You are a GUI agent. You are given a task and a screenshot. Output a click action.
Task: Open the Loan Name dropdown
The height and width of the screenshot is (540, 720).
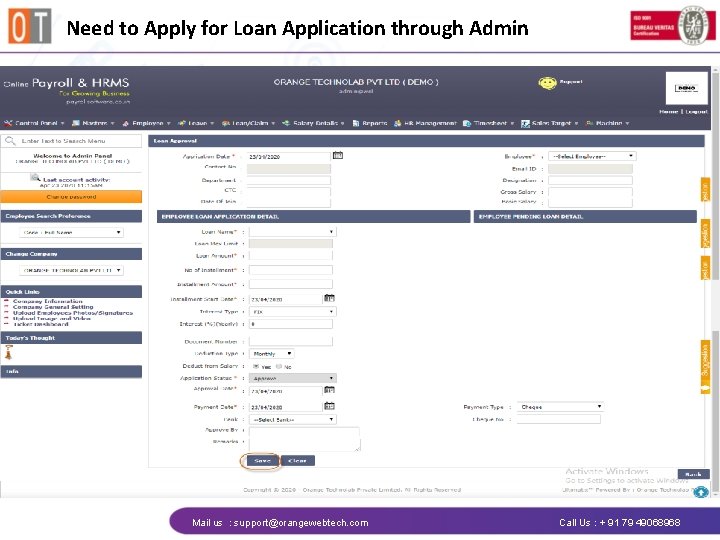[x=292, y=232]
